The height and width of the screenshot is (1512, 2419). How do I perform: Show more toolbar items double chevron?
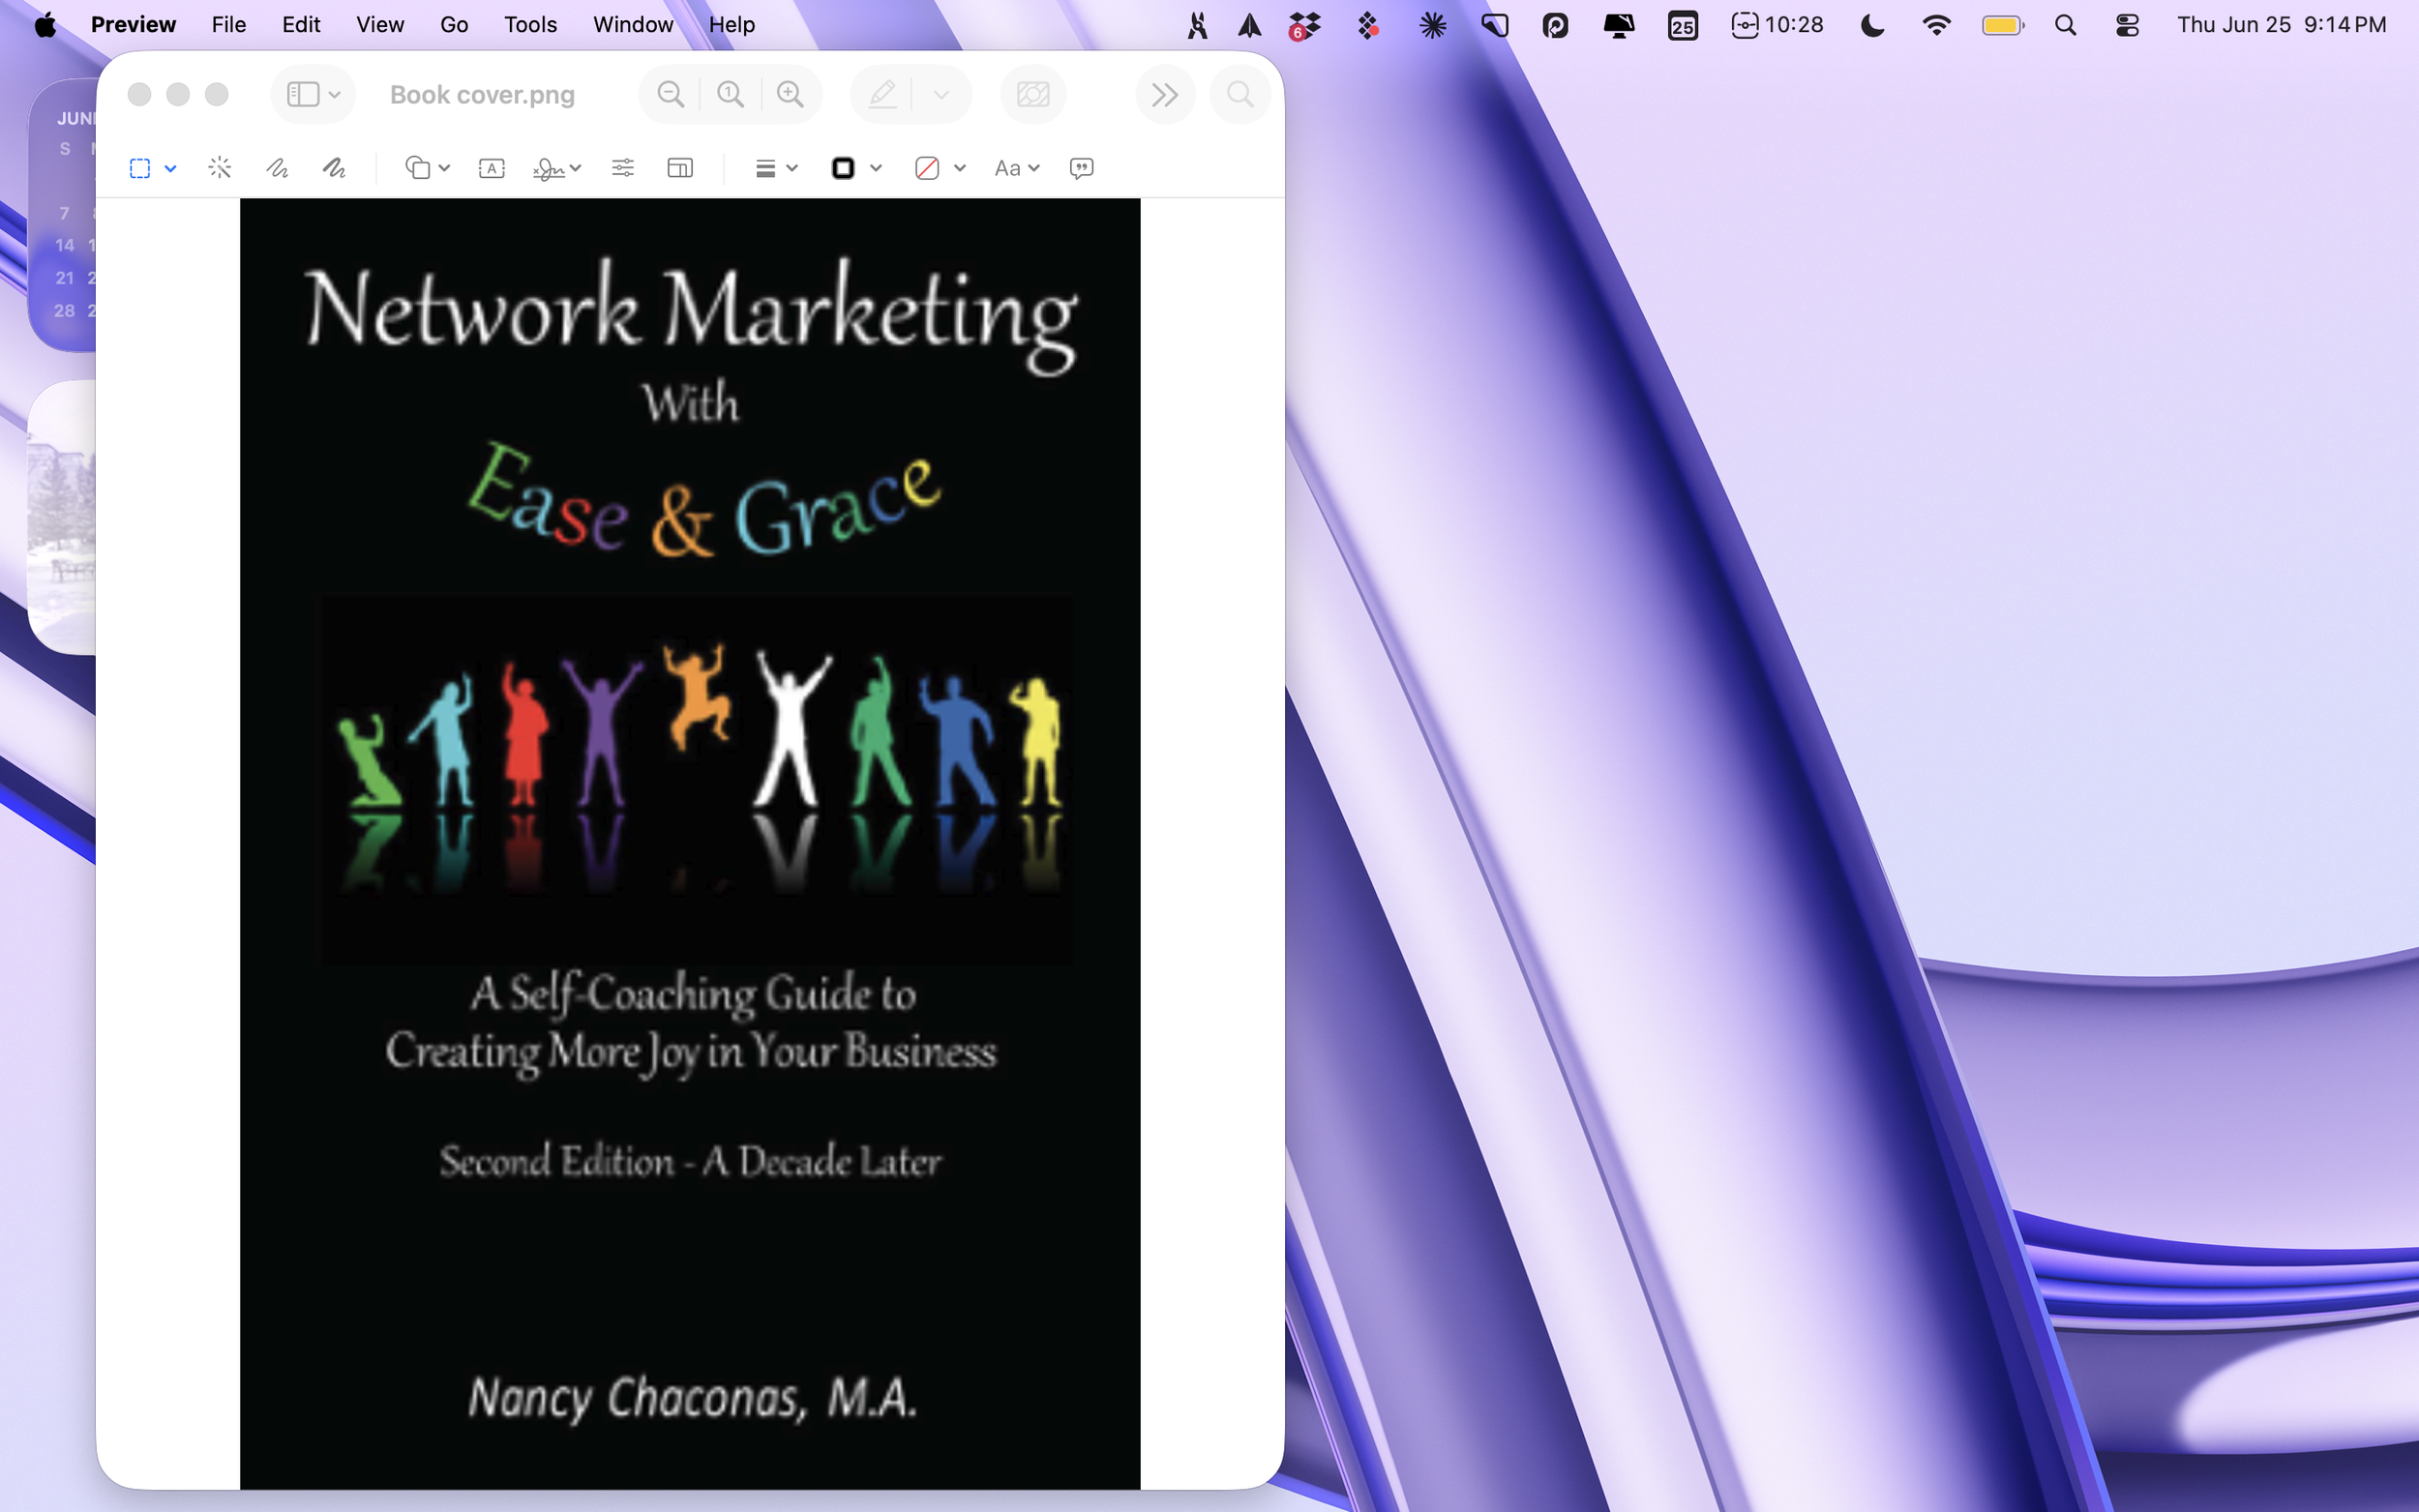tap(1165, 94)
